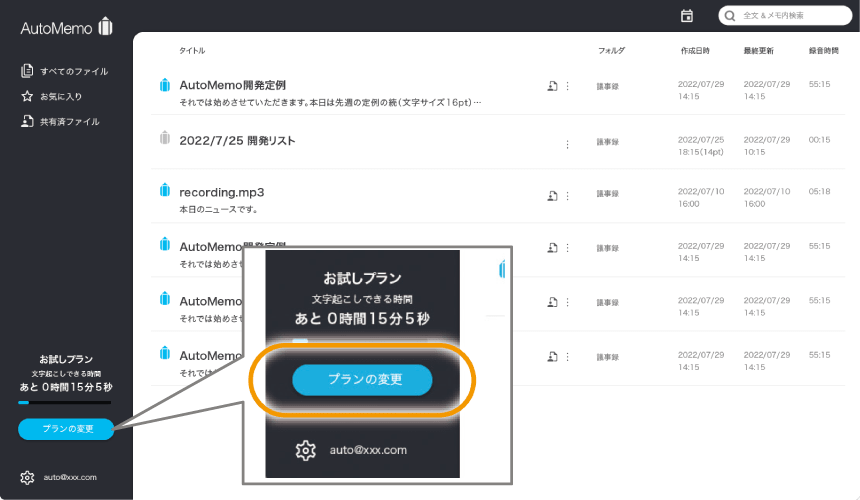
Task: Select お気に入り in the sidebar menu
Action: [x=61, y=96]
